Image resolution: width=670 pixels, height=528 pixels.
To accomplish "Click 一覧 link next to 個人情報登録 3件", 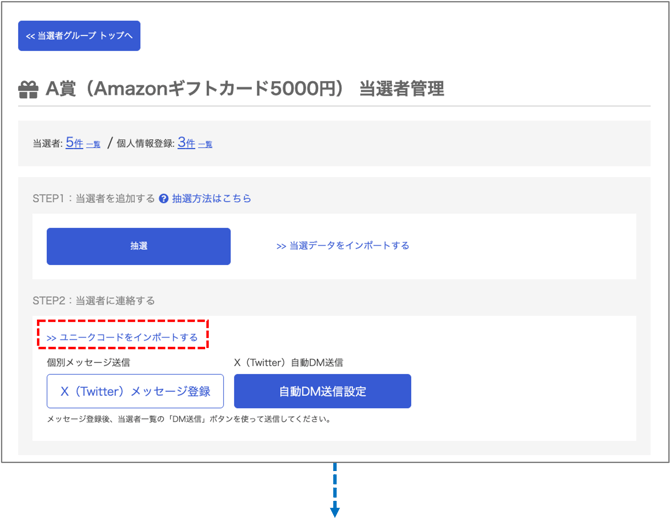I will pyautogui.click(x=205, y=145).
